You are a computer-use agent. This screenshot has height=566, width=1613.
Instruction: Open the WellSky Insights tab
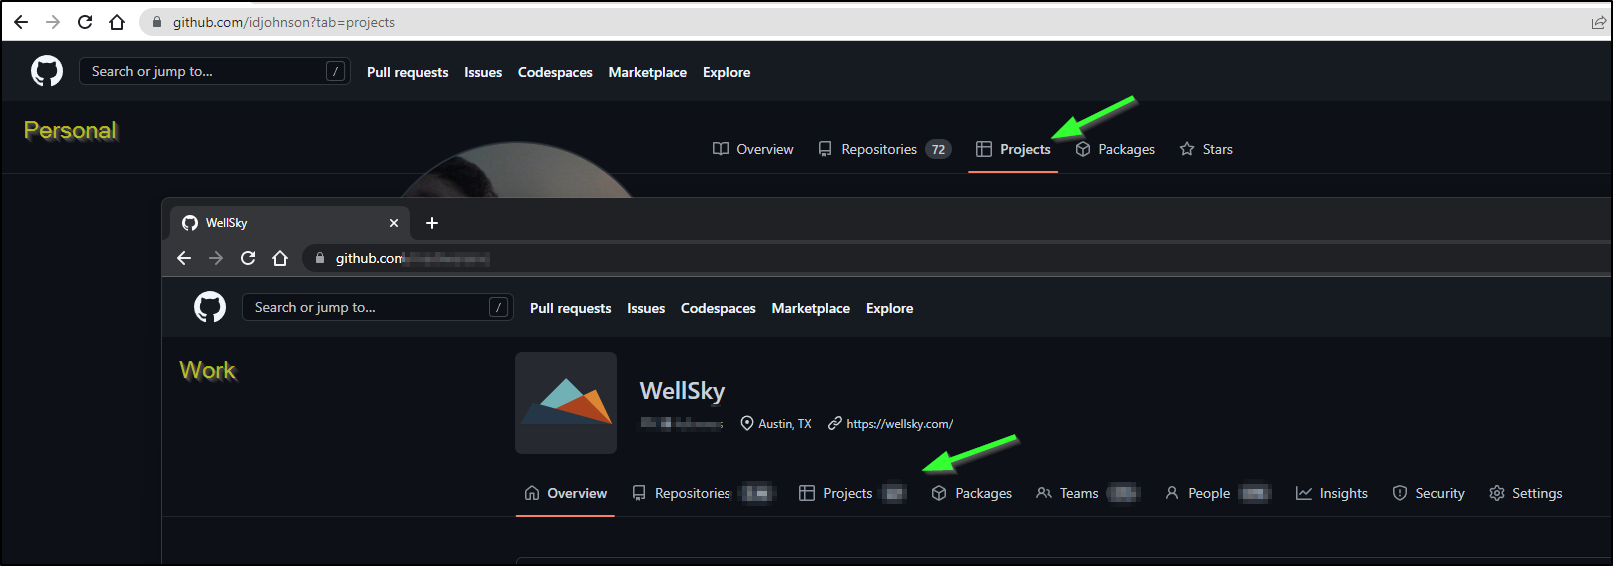tap(1331, 493)
